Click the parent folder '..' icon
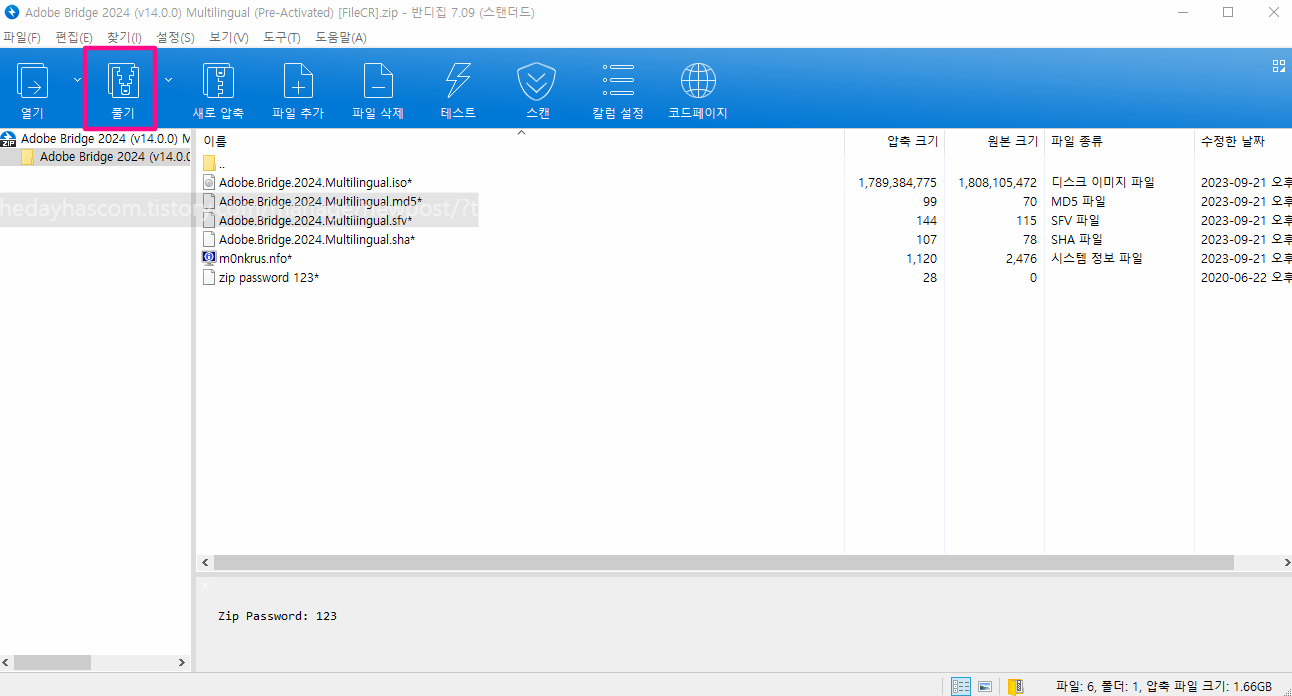 click(x=209, y=163)
